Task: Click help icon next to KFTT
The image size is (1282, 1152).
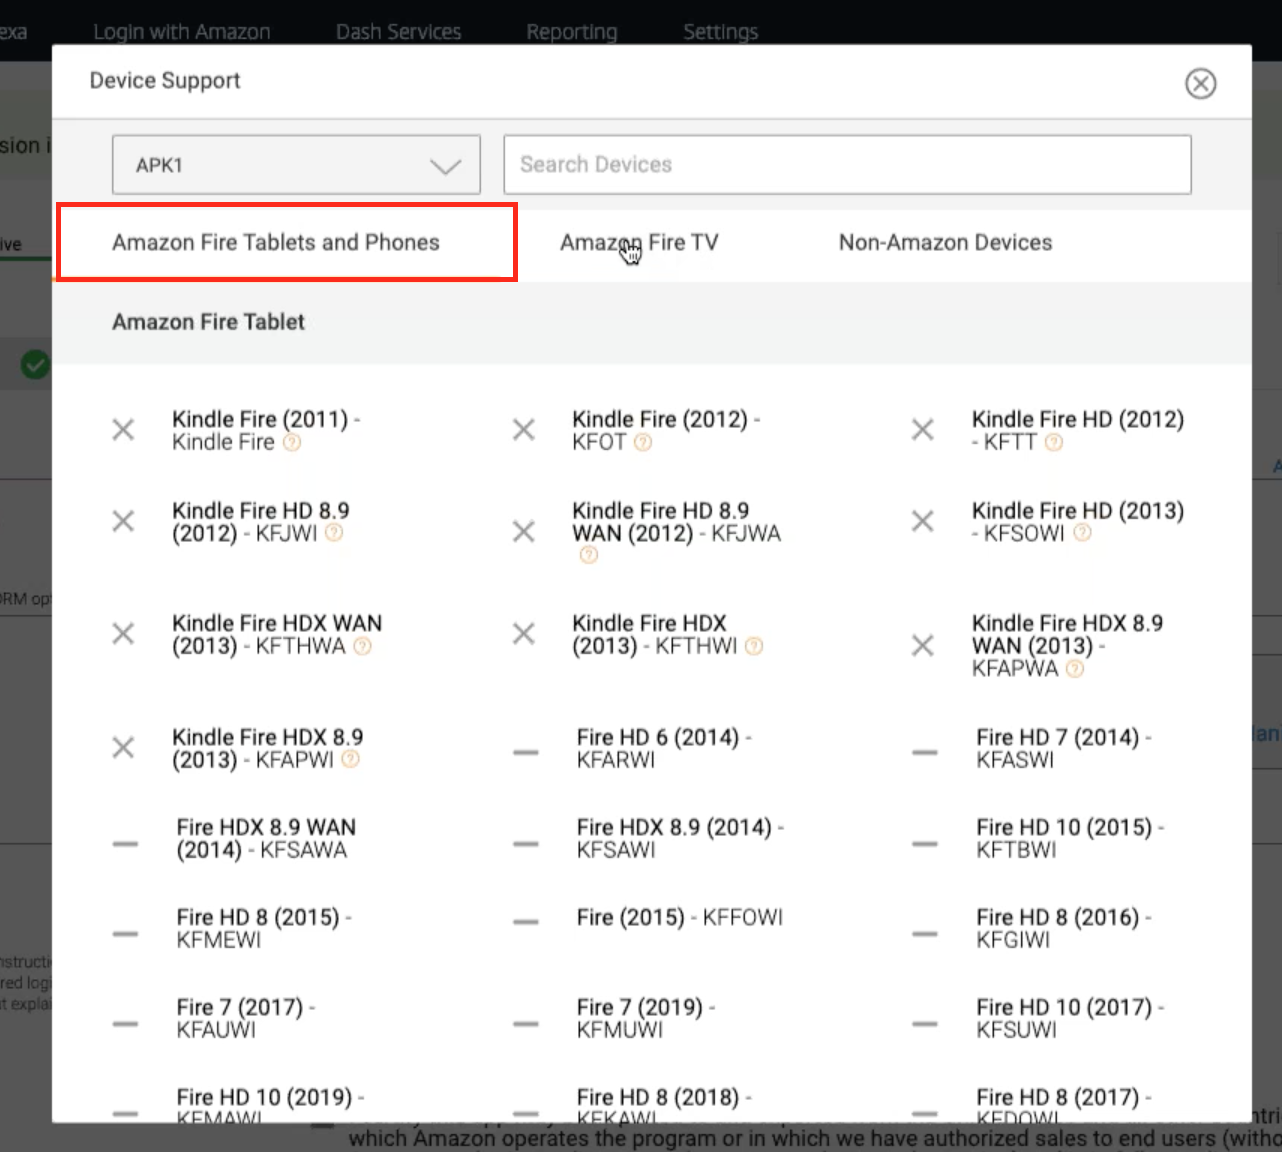Action: click(x=1054, y=442)
